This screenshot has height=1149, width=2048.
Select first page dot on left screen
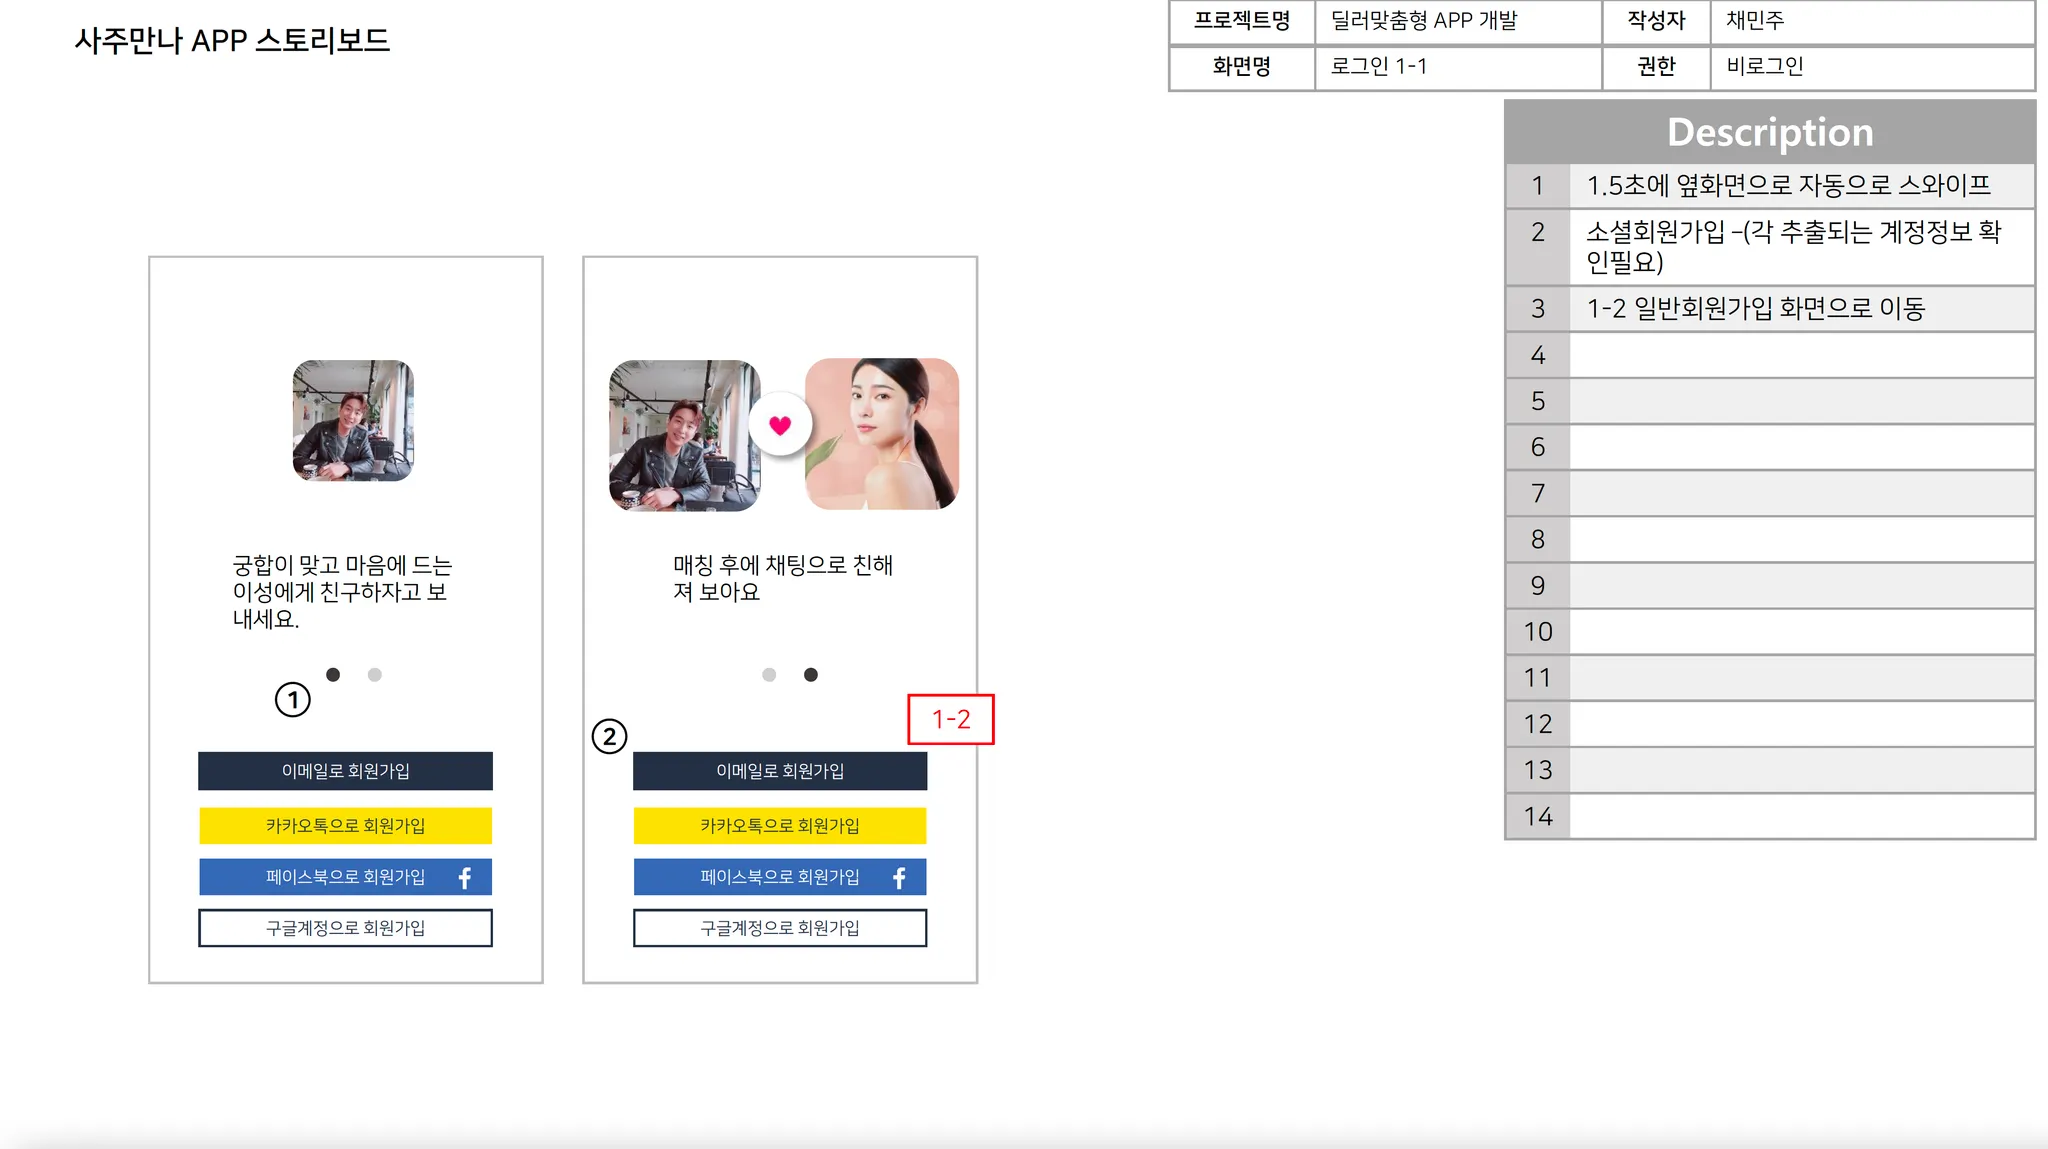tap(333, 675)
